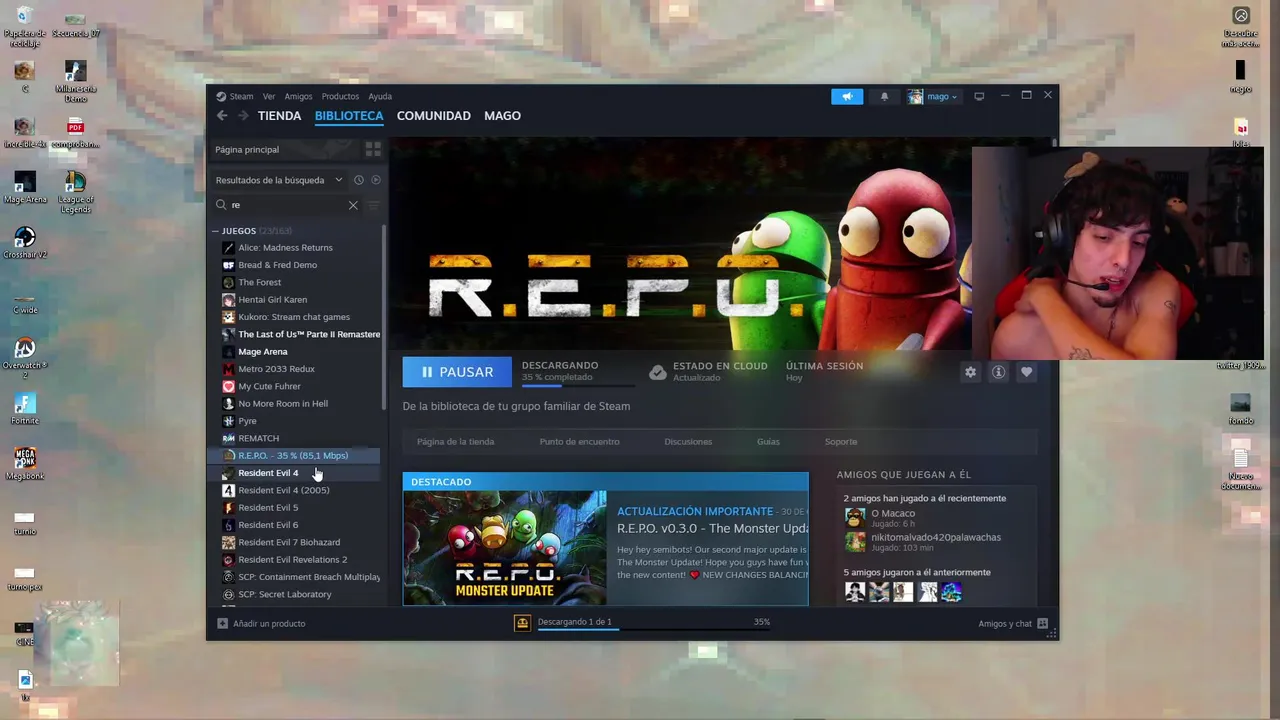Click the Steam logo menu
The image size is (1280, 720).
coord(235,96)
